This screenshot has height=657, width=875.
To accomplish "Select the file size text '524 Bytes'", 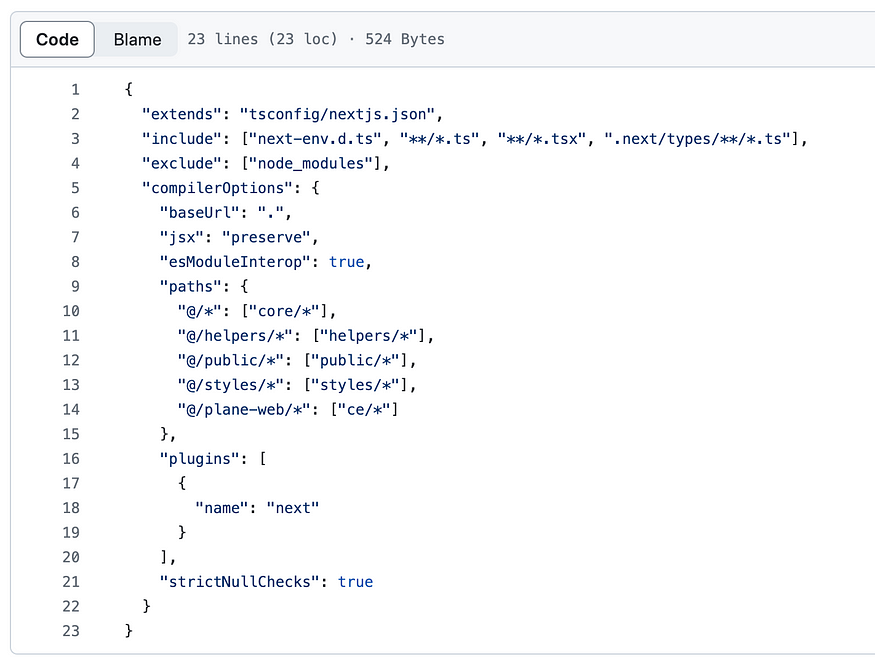I will click(405, 39).
